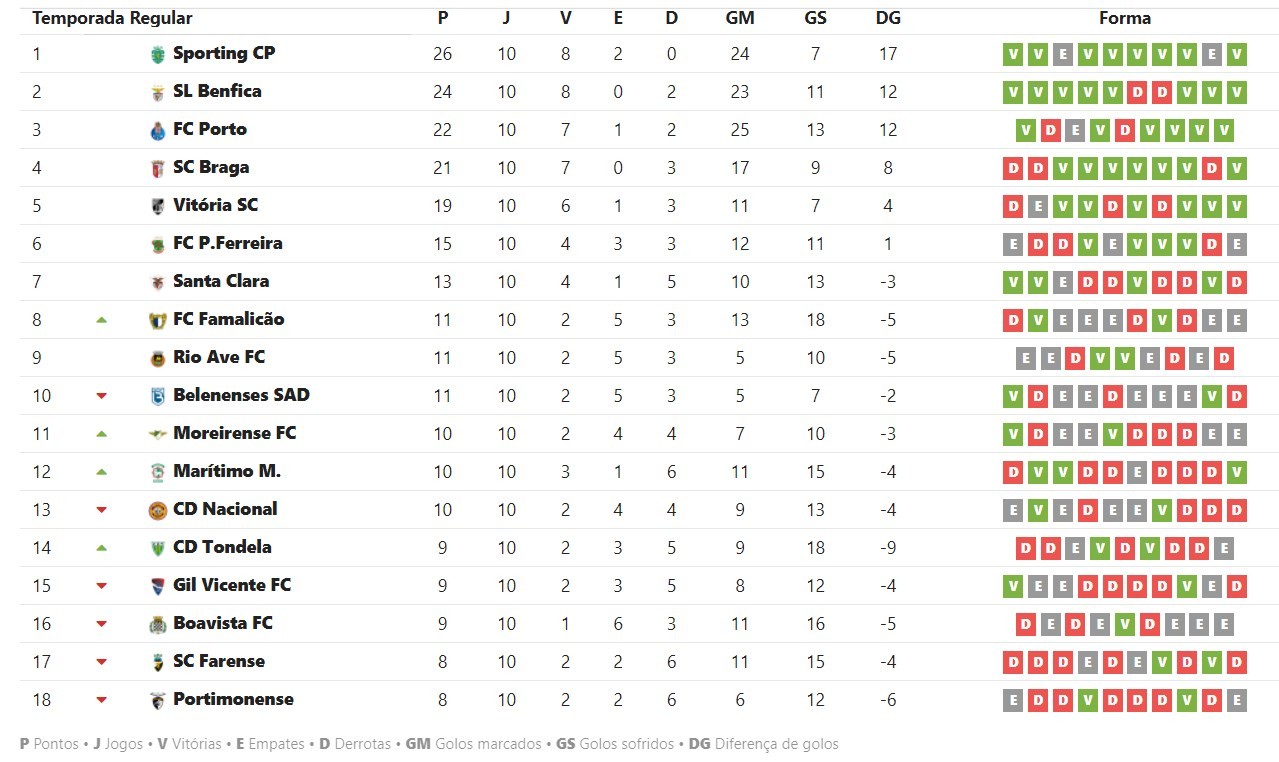The image size is (1279, 762).
Task: Click the SL Benfica club crest
Action: click(157, 92)
